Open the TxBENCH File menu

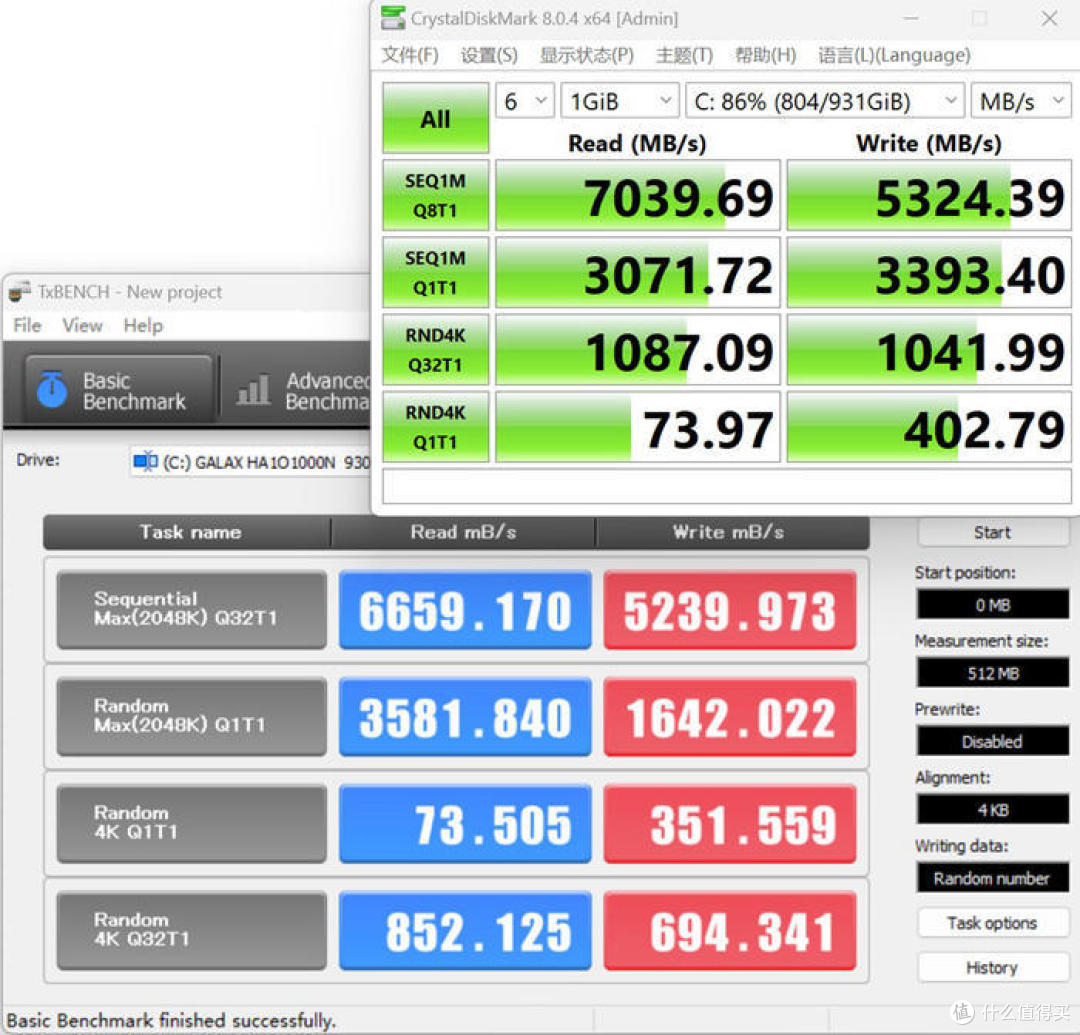coord(28,325)
